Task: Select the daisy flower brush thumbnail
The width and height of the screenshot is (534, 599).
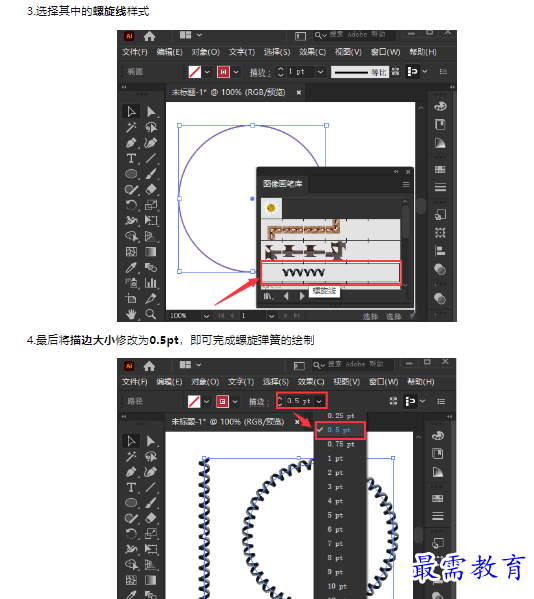Action: point(271,208)
